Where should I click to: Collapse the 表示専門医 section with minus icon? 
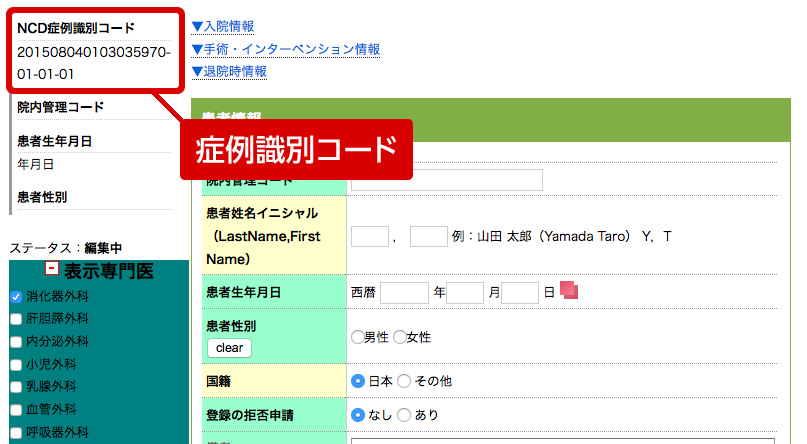(53, 270)
